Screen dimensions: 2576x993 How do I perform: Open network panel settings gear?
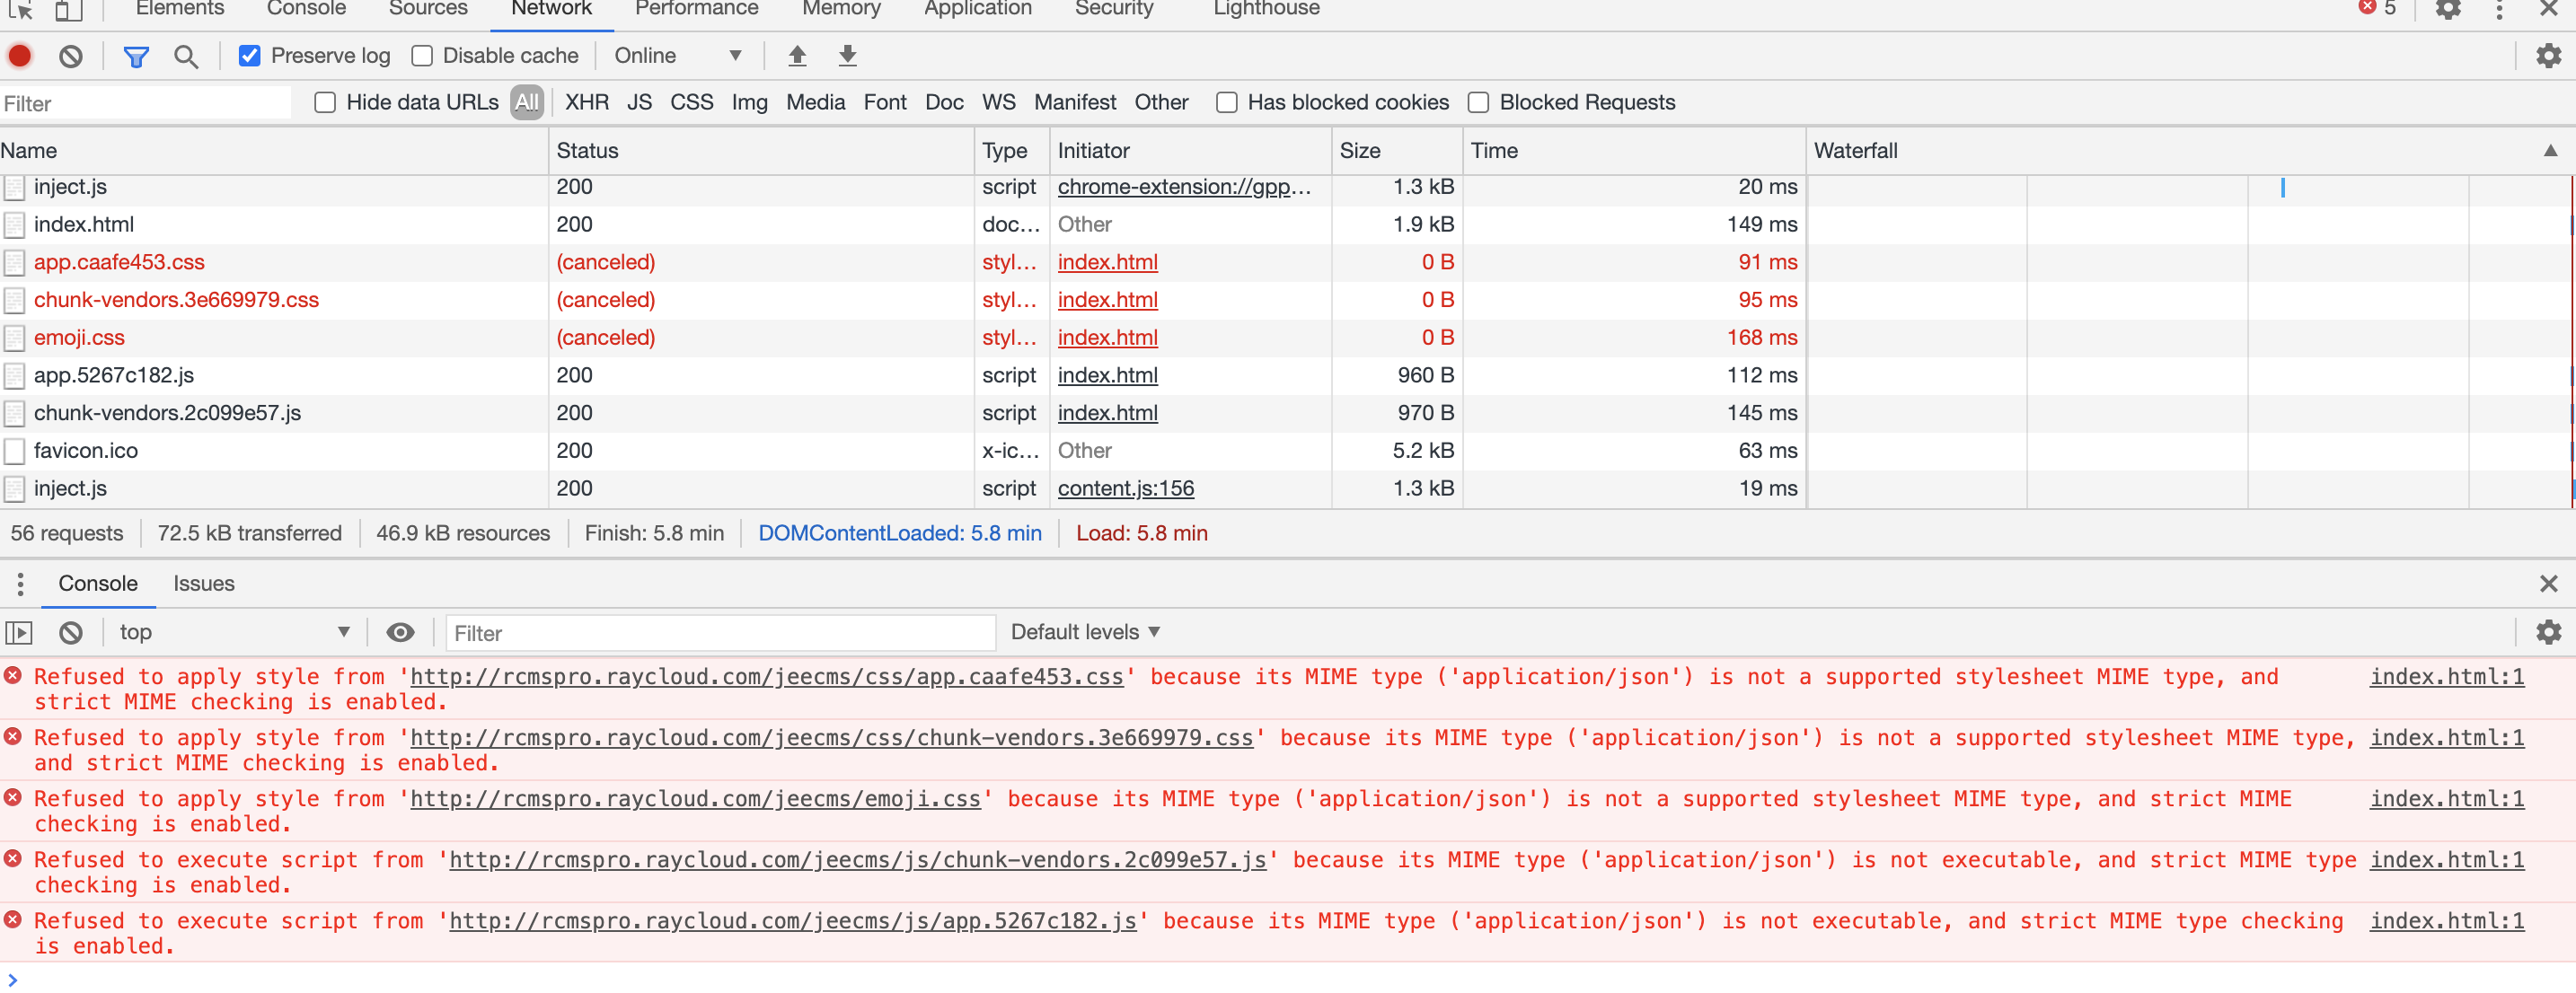coord(2548,56)
